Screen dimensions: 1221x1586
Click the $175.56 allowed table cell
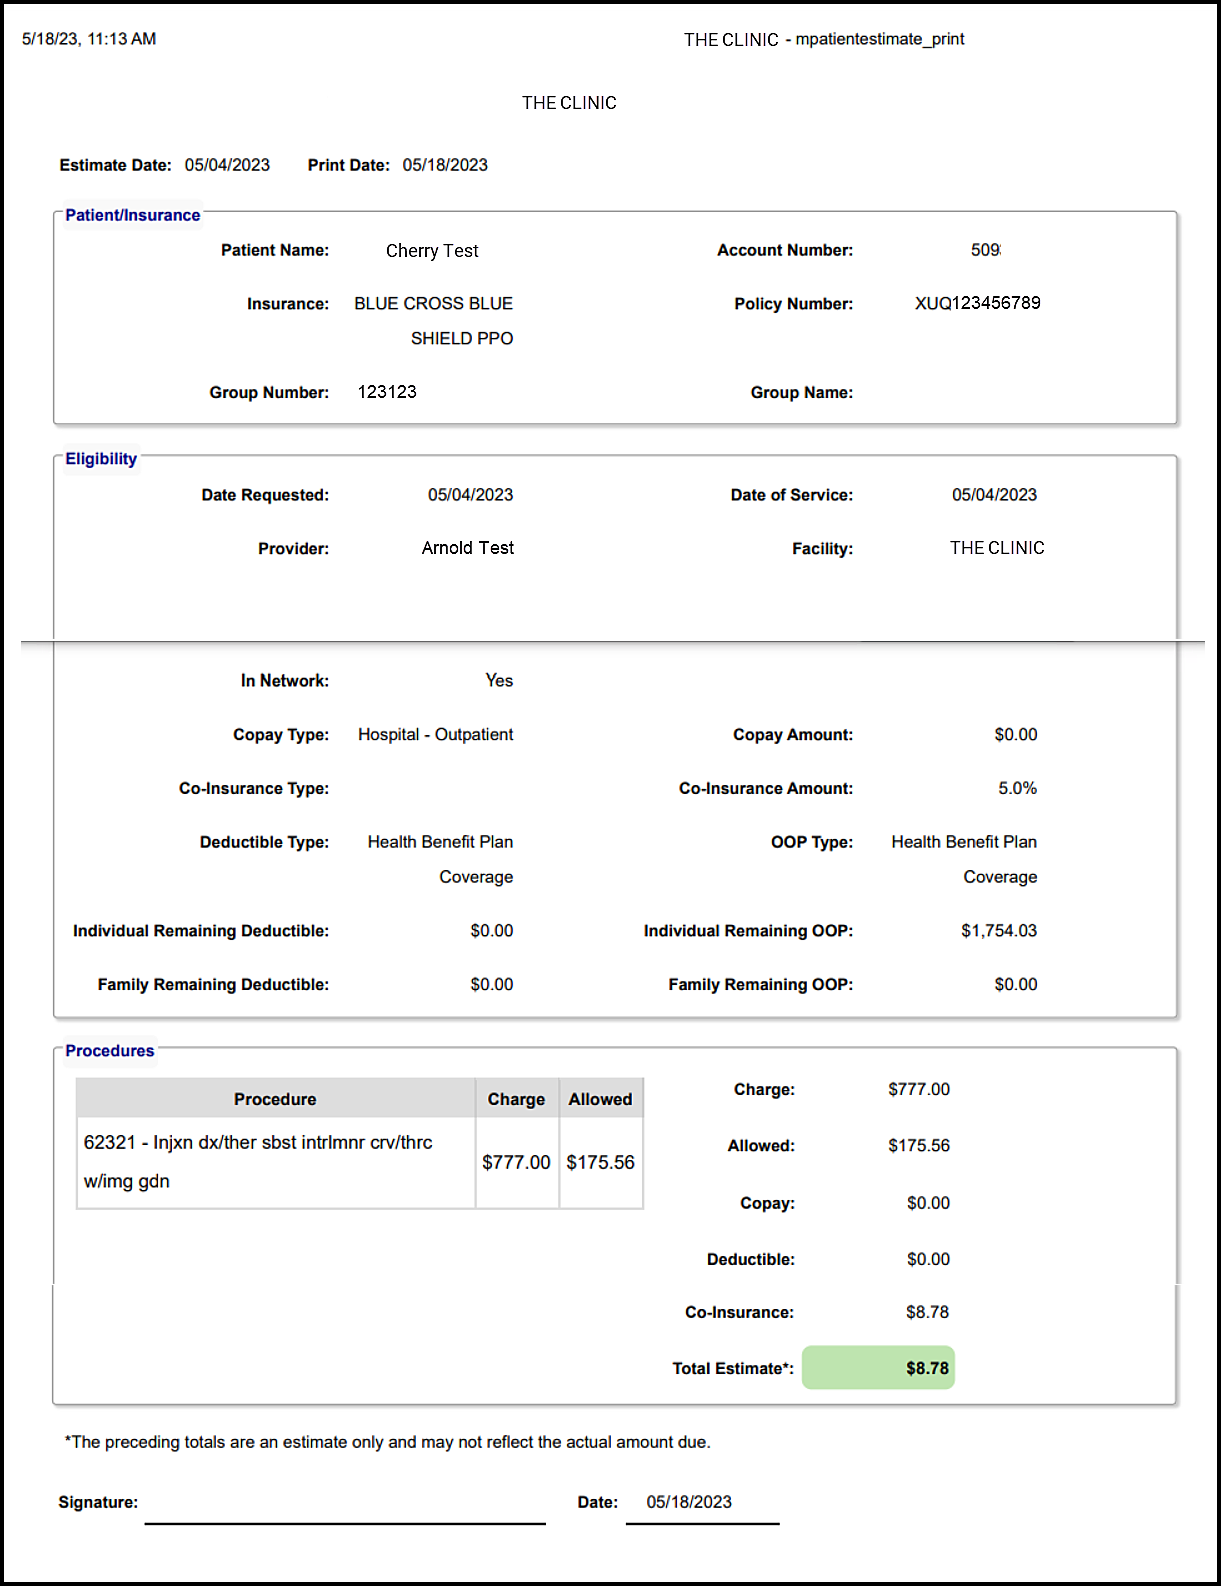click(x=600, y=1162)
